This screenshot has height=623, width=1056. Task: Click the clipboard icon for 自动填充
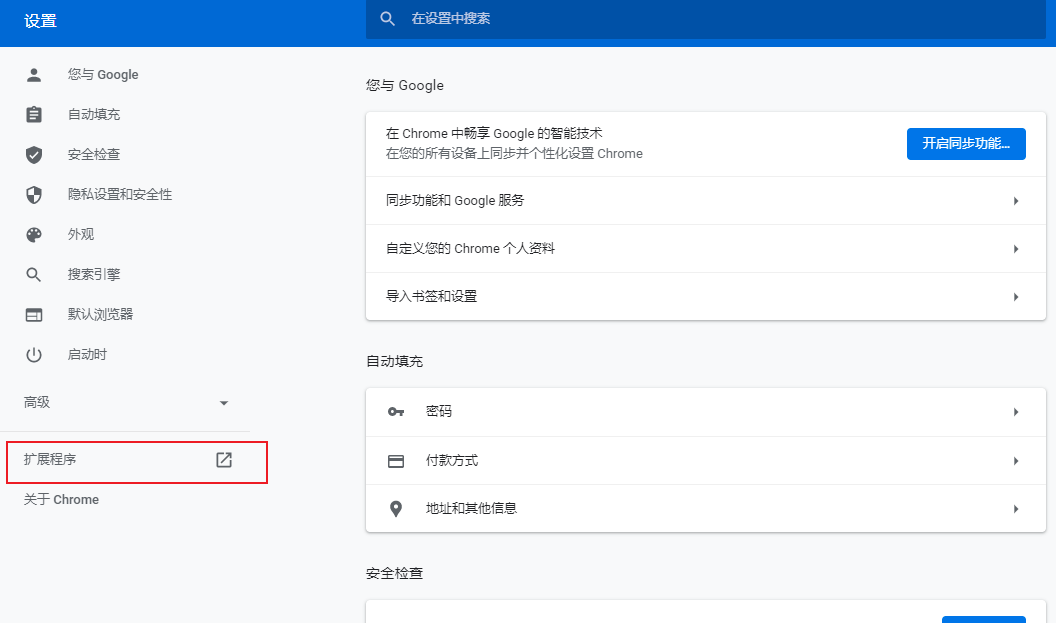34,114
